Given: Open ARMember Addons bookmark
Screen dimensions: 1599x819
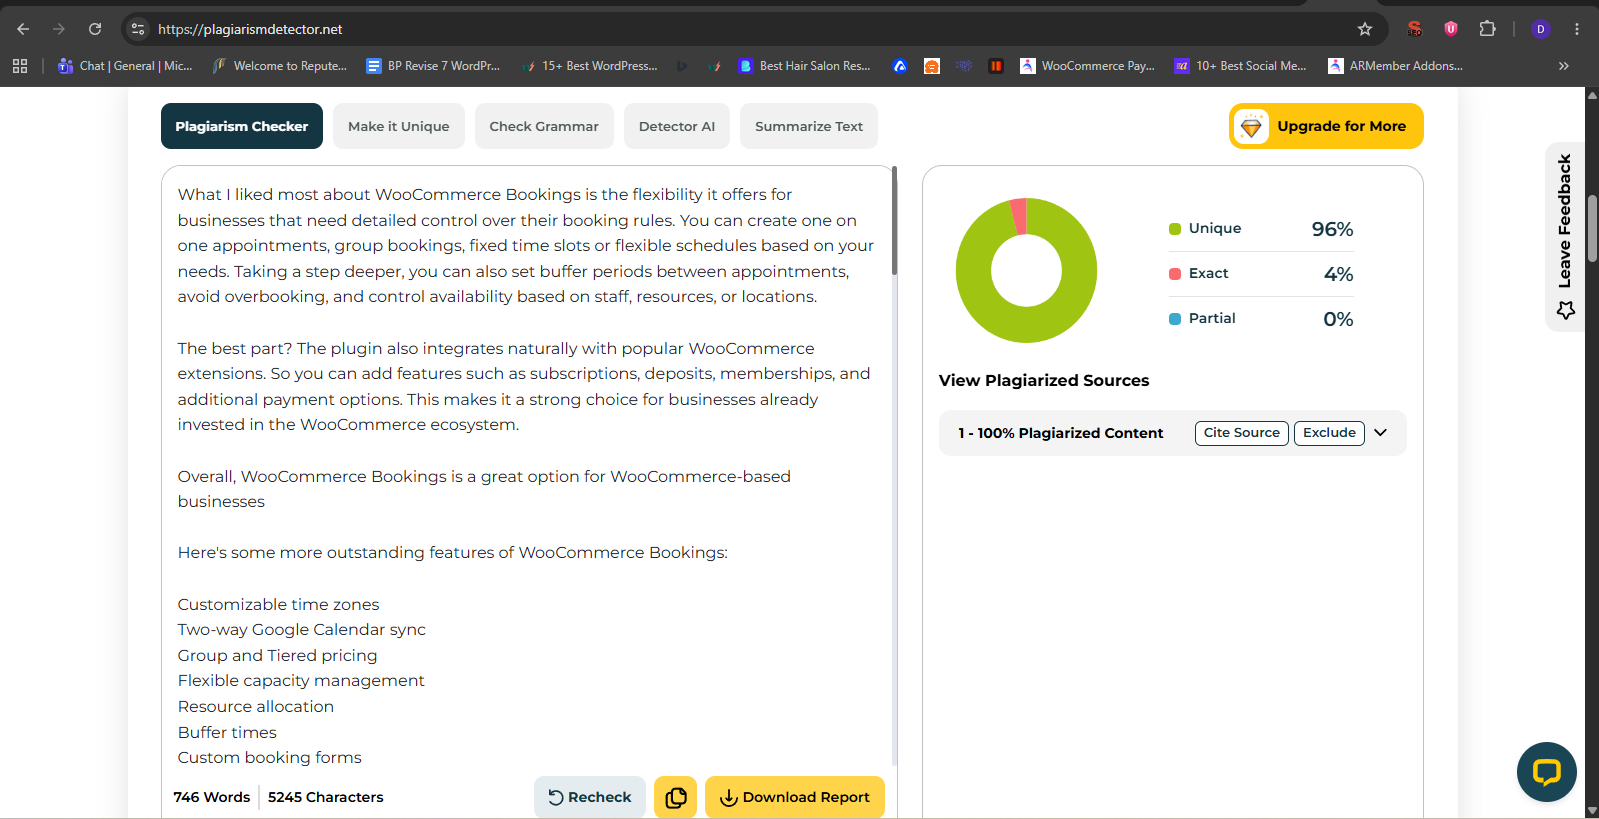Looking at the screenshot, I should tap(1396, 66).
